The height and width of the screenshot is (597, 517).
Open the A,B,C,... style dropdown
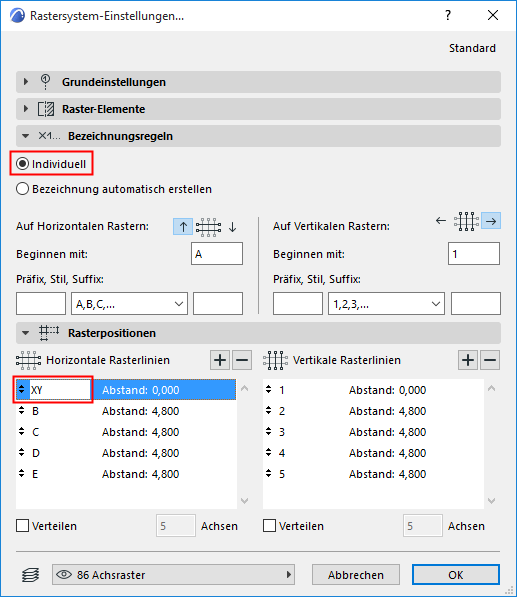pos(129,303)
